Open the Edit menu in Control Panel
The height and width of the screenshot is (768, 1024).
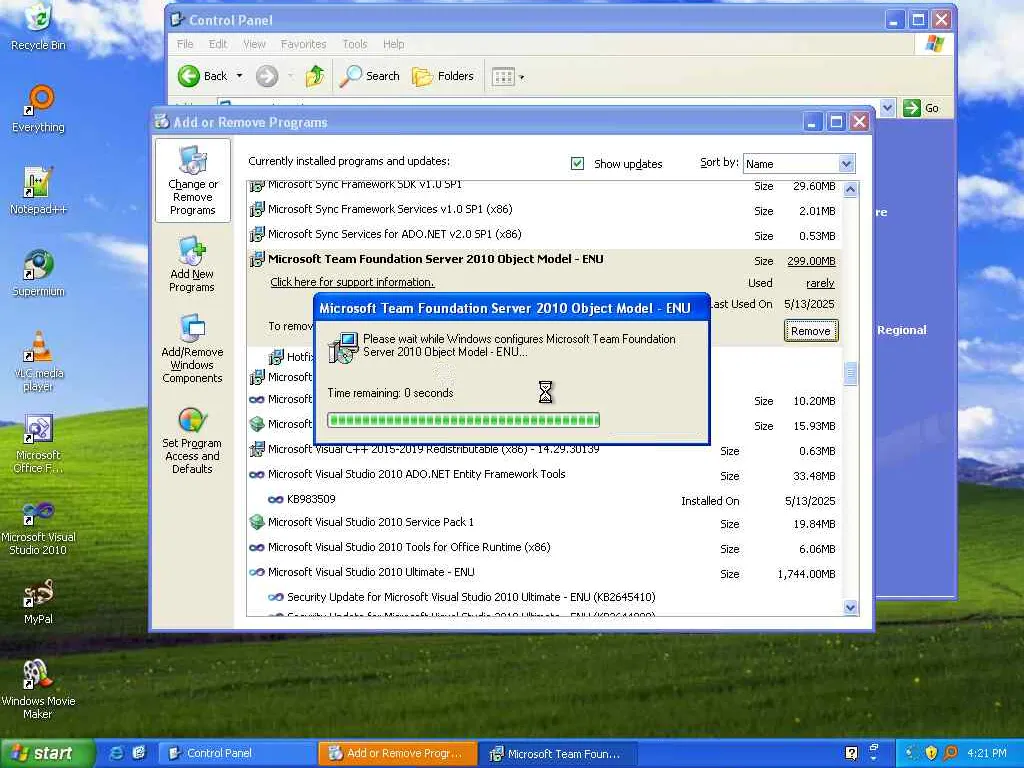tap(218, 44)
